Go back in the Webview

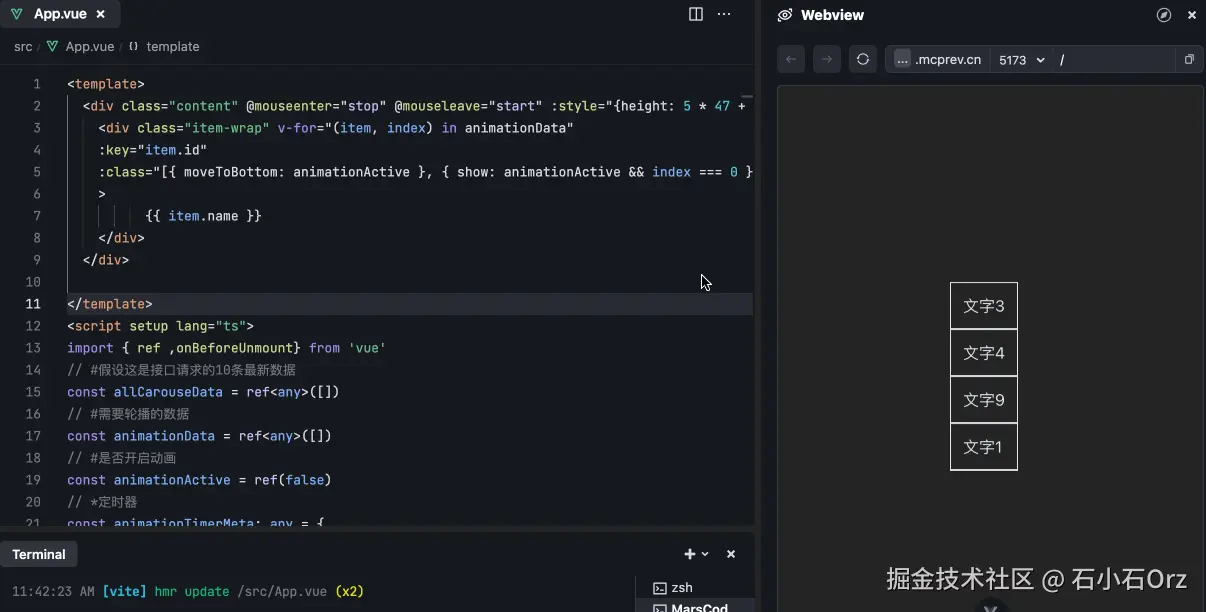pyautogui.click(x=791, y=59)
